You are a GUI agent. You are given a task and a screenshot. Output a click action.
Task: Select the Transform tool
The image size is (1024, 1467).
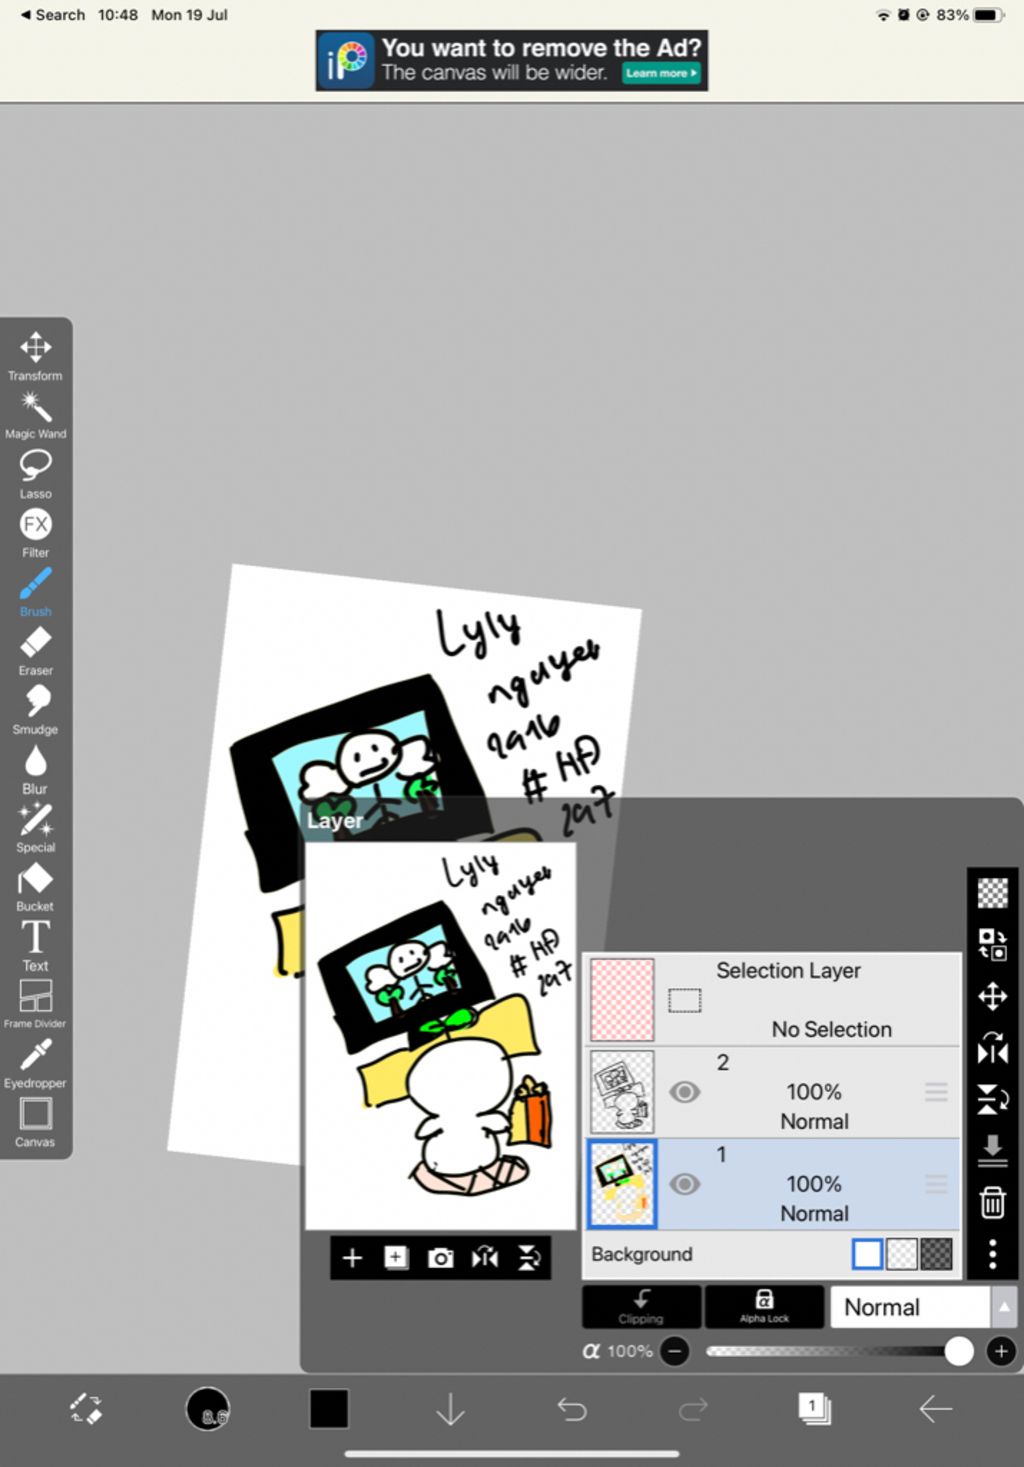[x=35, y=355]
